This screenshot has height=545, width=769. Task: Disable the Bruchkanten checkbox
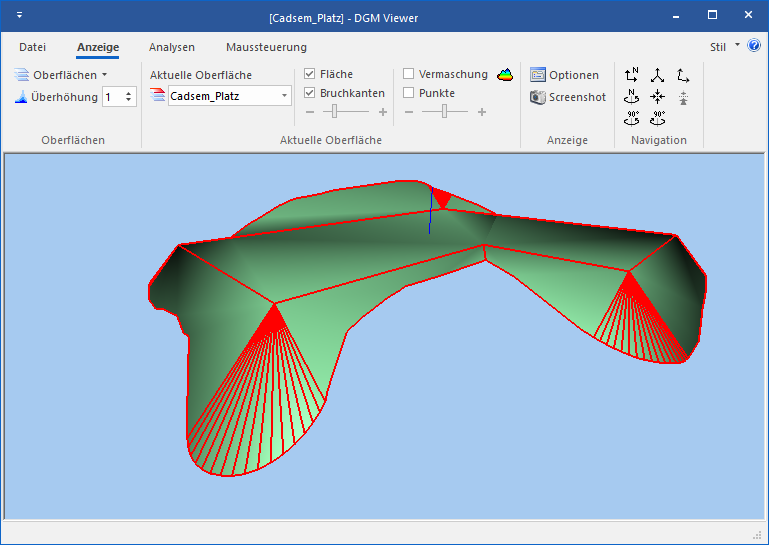[310, 93]
